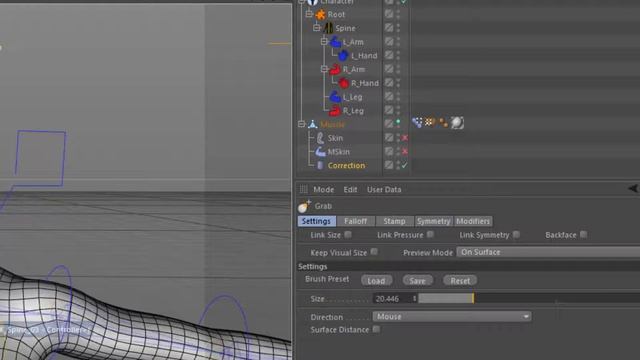The image size is (640, 360).
Task: Click the blue L_Leg icon
Action: click(335, 97)
